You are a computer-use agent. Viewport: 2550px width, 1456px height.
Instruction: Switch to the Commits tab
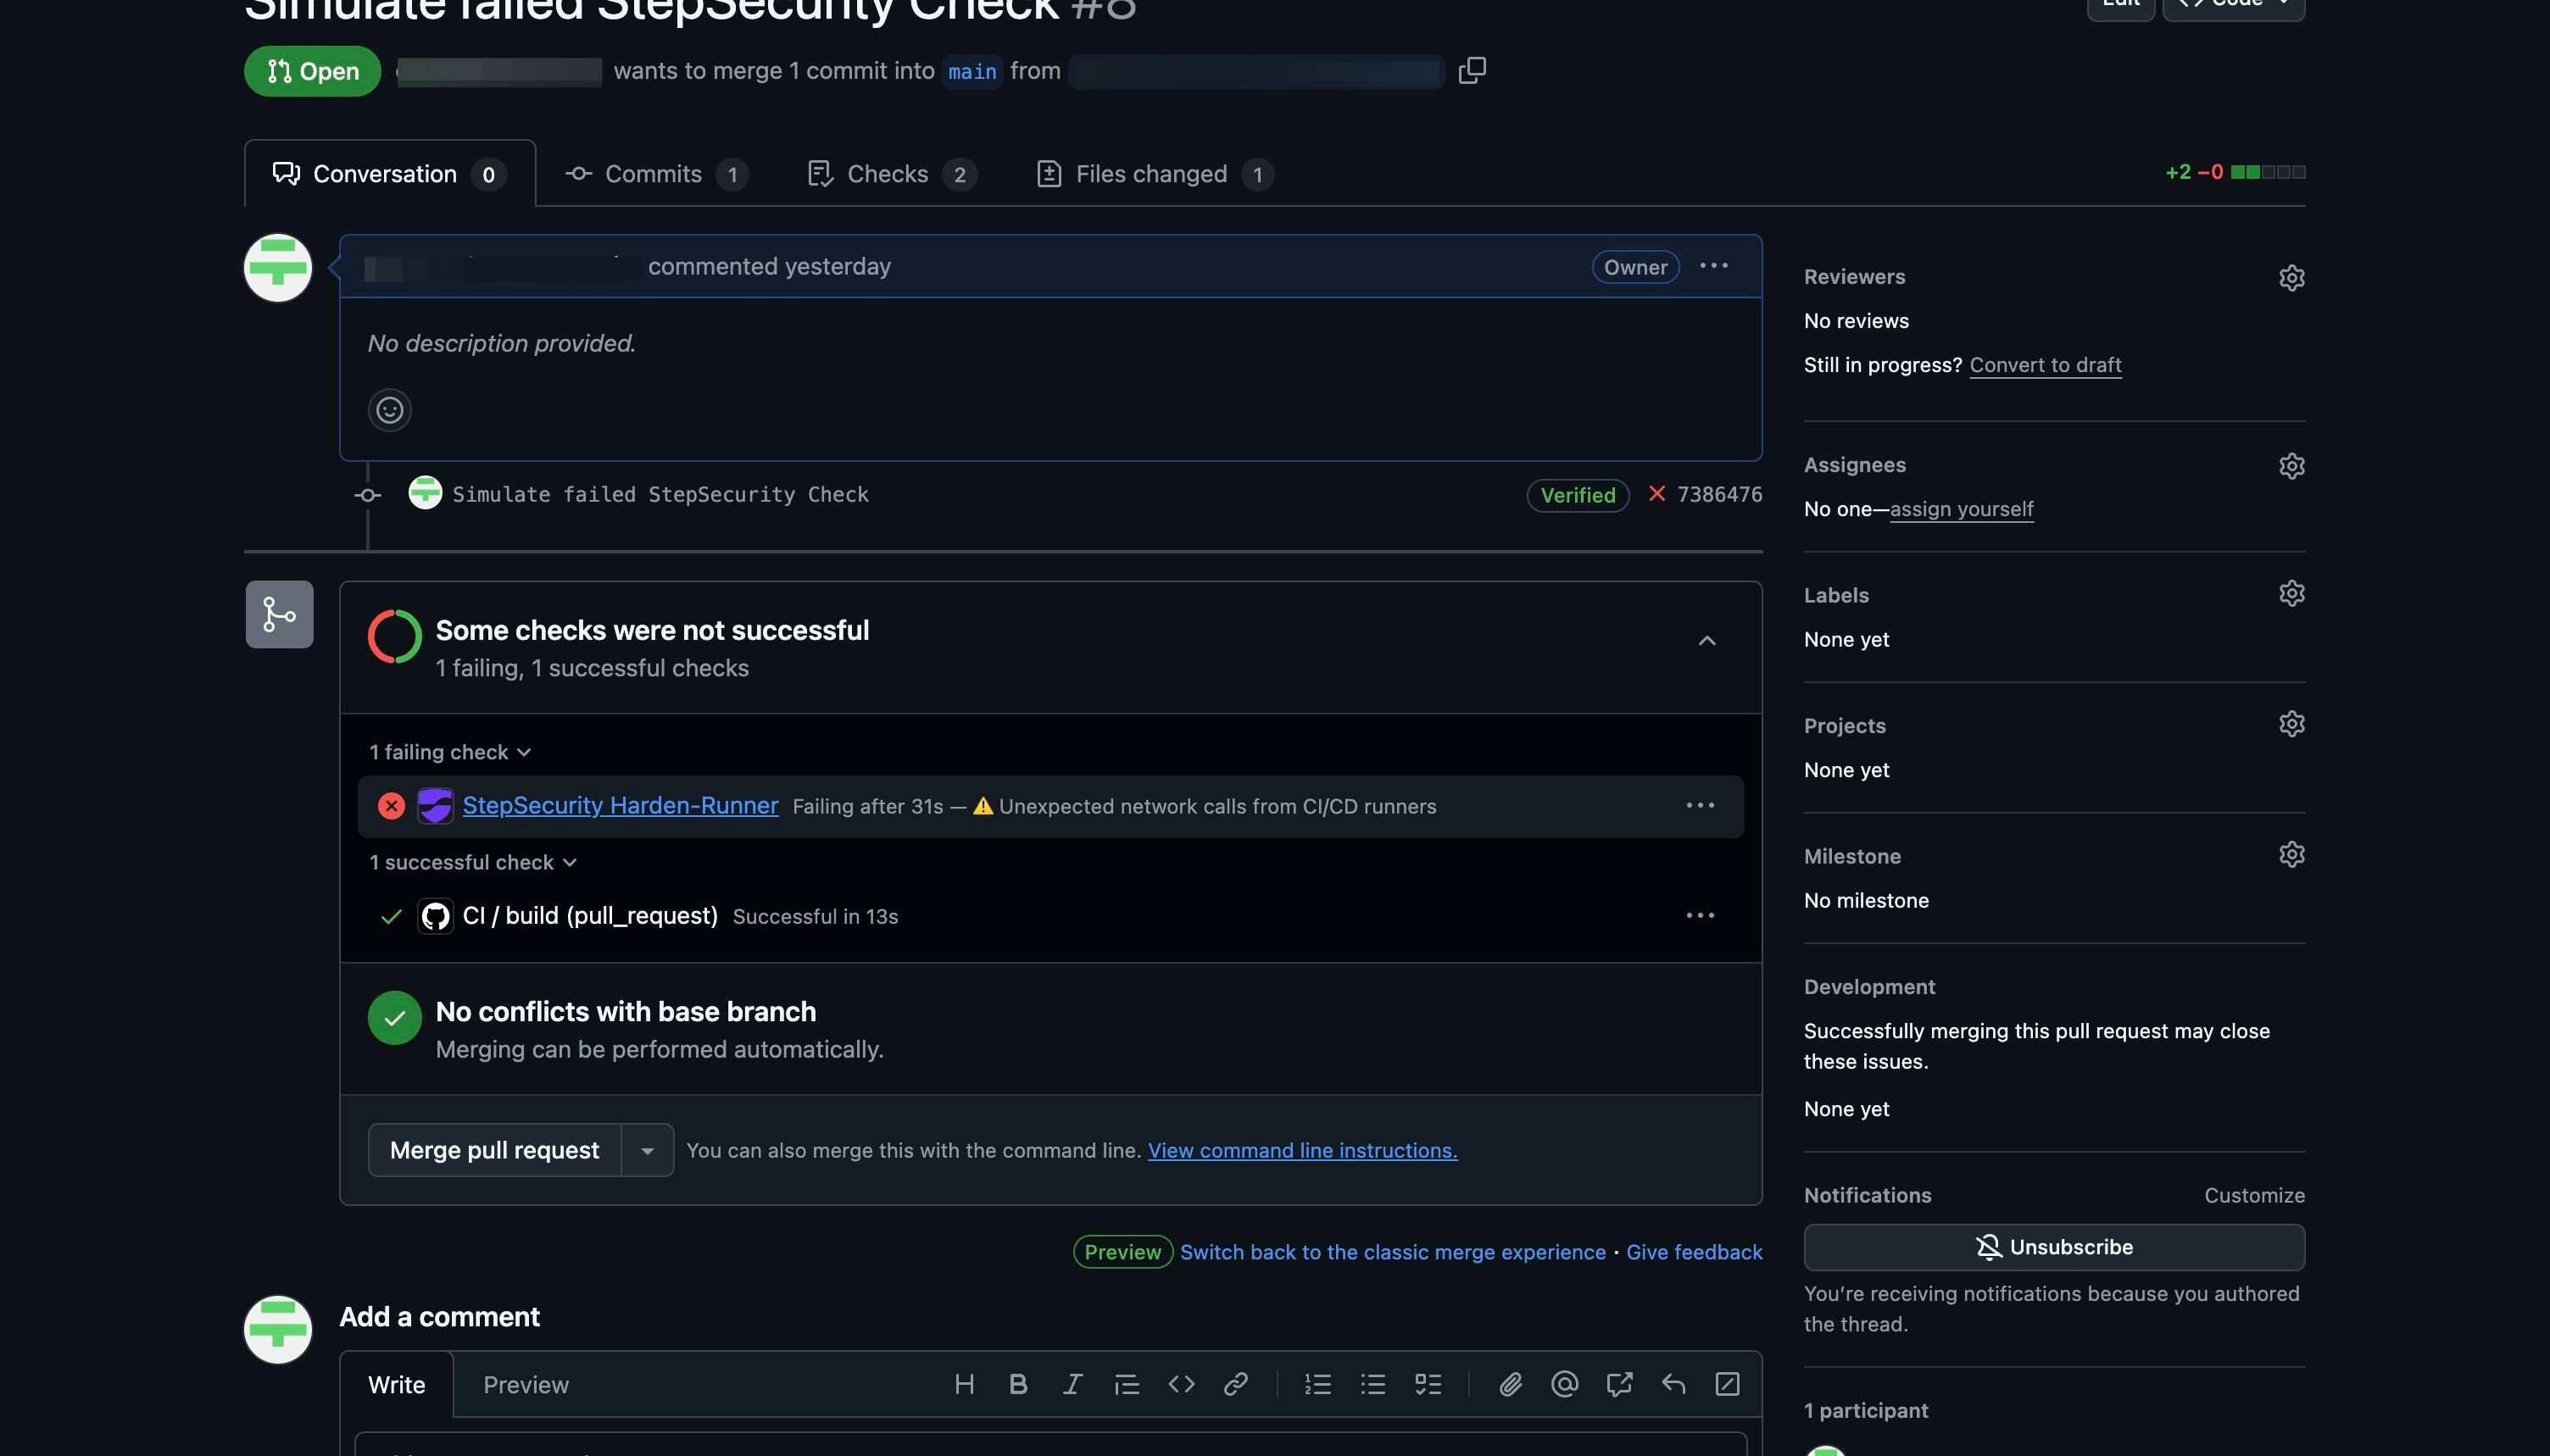pyautogui.click(x=656, y=174)
